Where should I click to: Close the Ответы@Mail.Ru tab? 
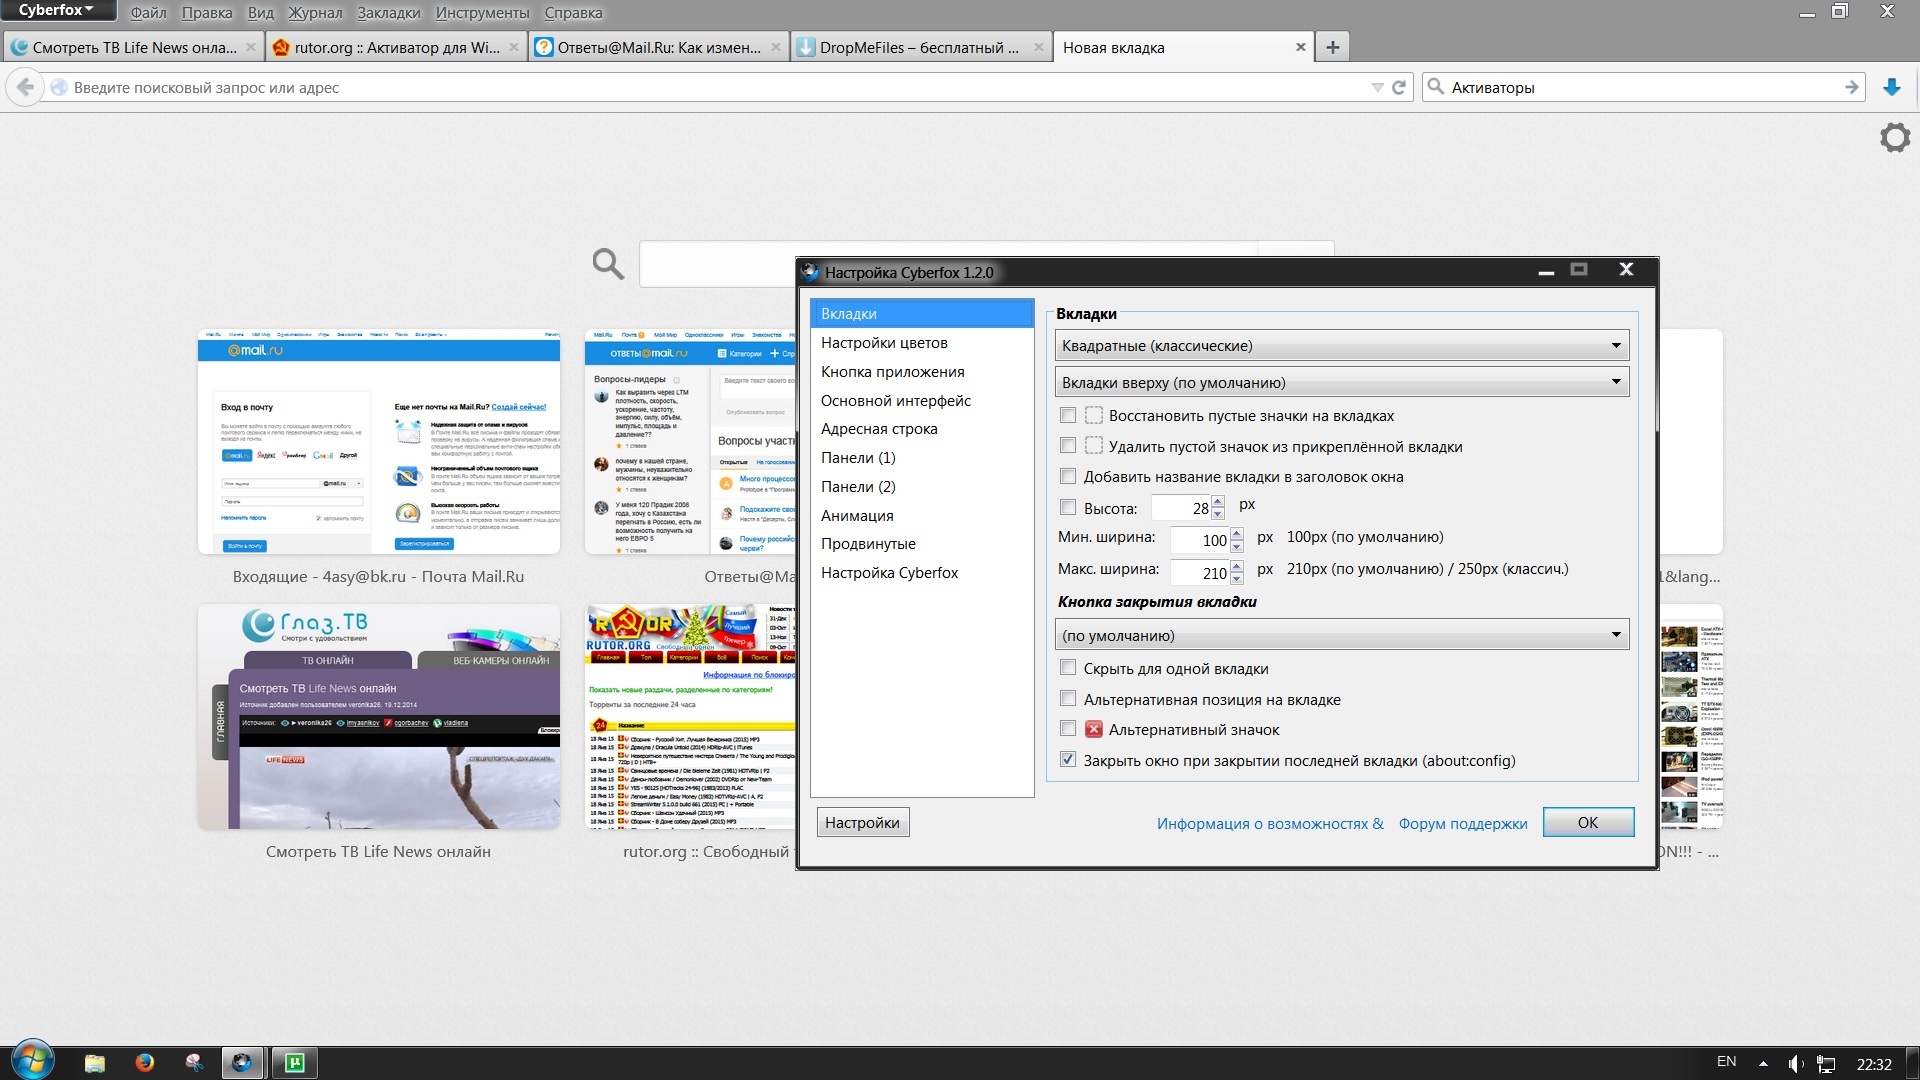775,47
